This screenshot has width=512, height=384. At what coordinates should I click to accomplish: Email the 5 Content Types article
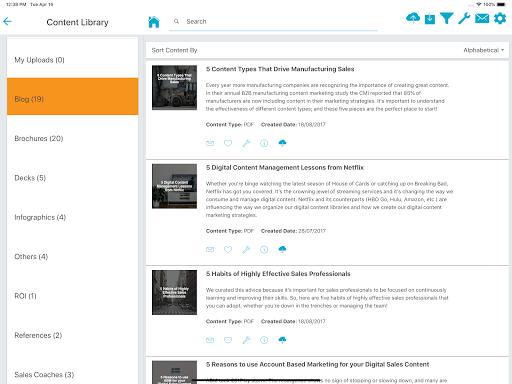pos(210,143)
